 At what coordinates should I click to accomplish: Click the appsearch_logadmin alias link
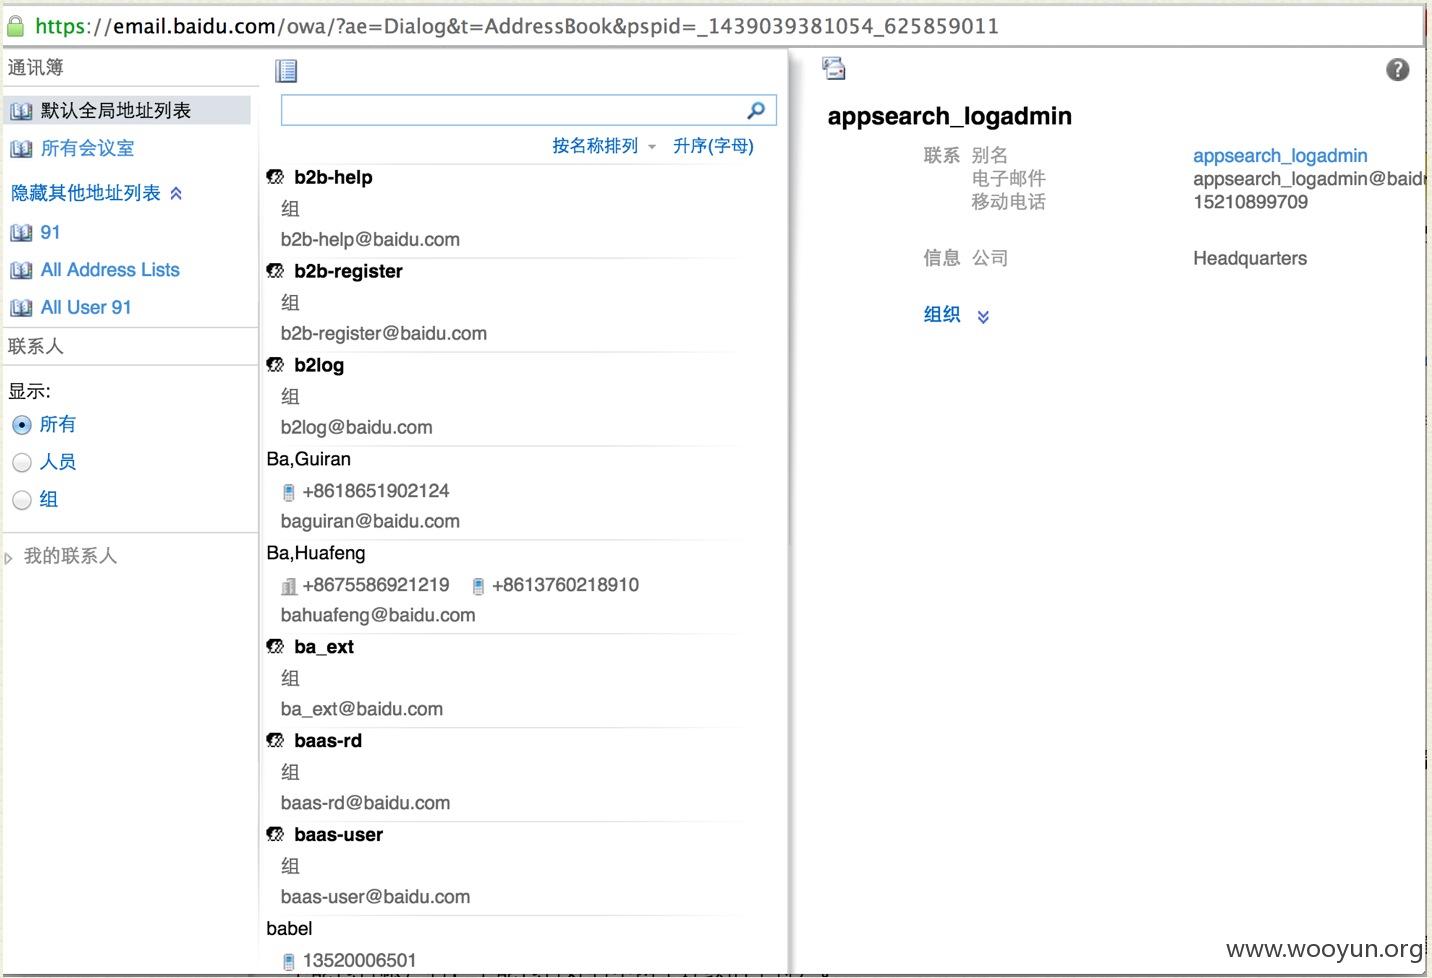tap(1280, 155)
